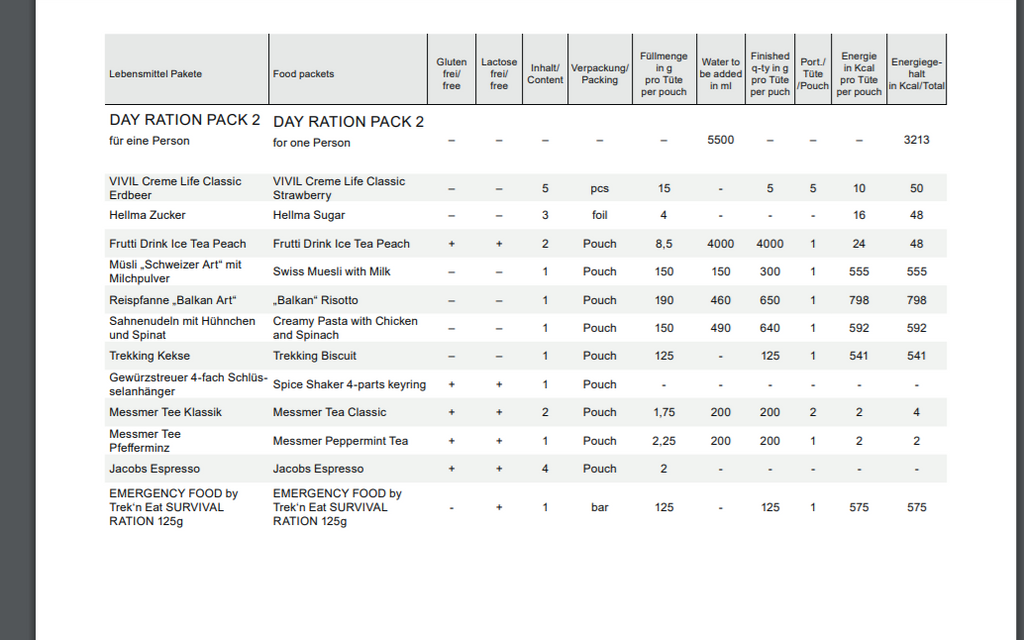1024x640 pixels.
Task: Select the 'VIVIL Creme Life Classic Strawberry' entry
Action: [339, 188]
